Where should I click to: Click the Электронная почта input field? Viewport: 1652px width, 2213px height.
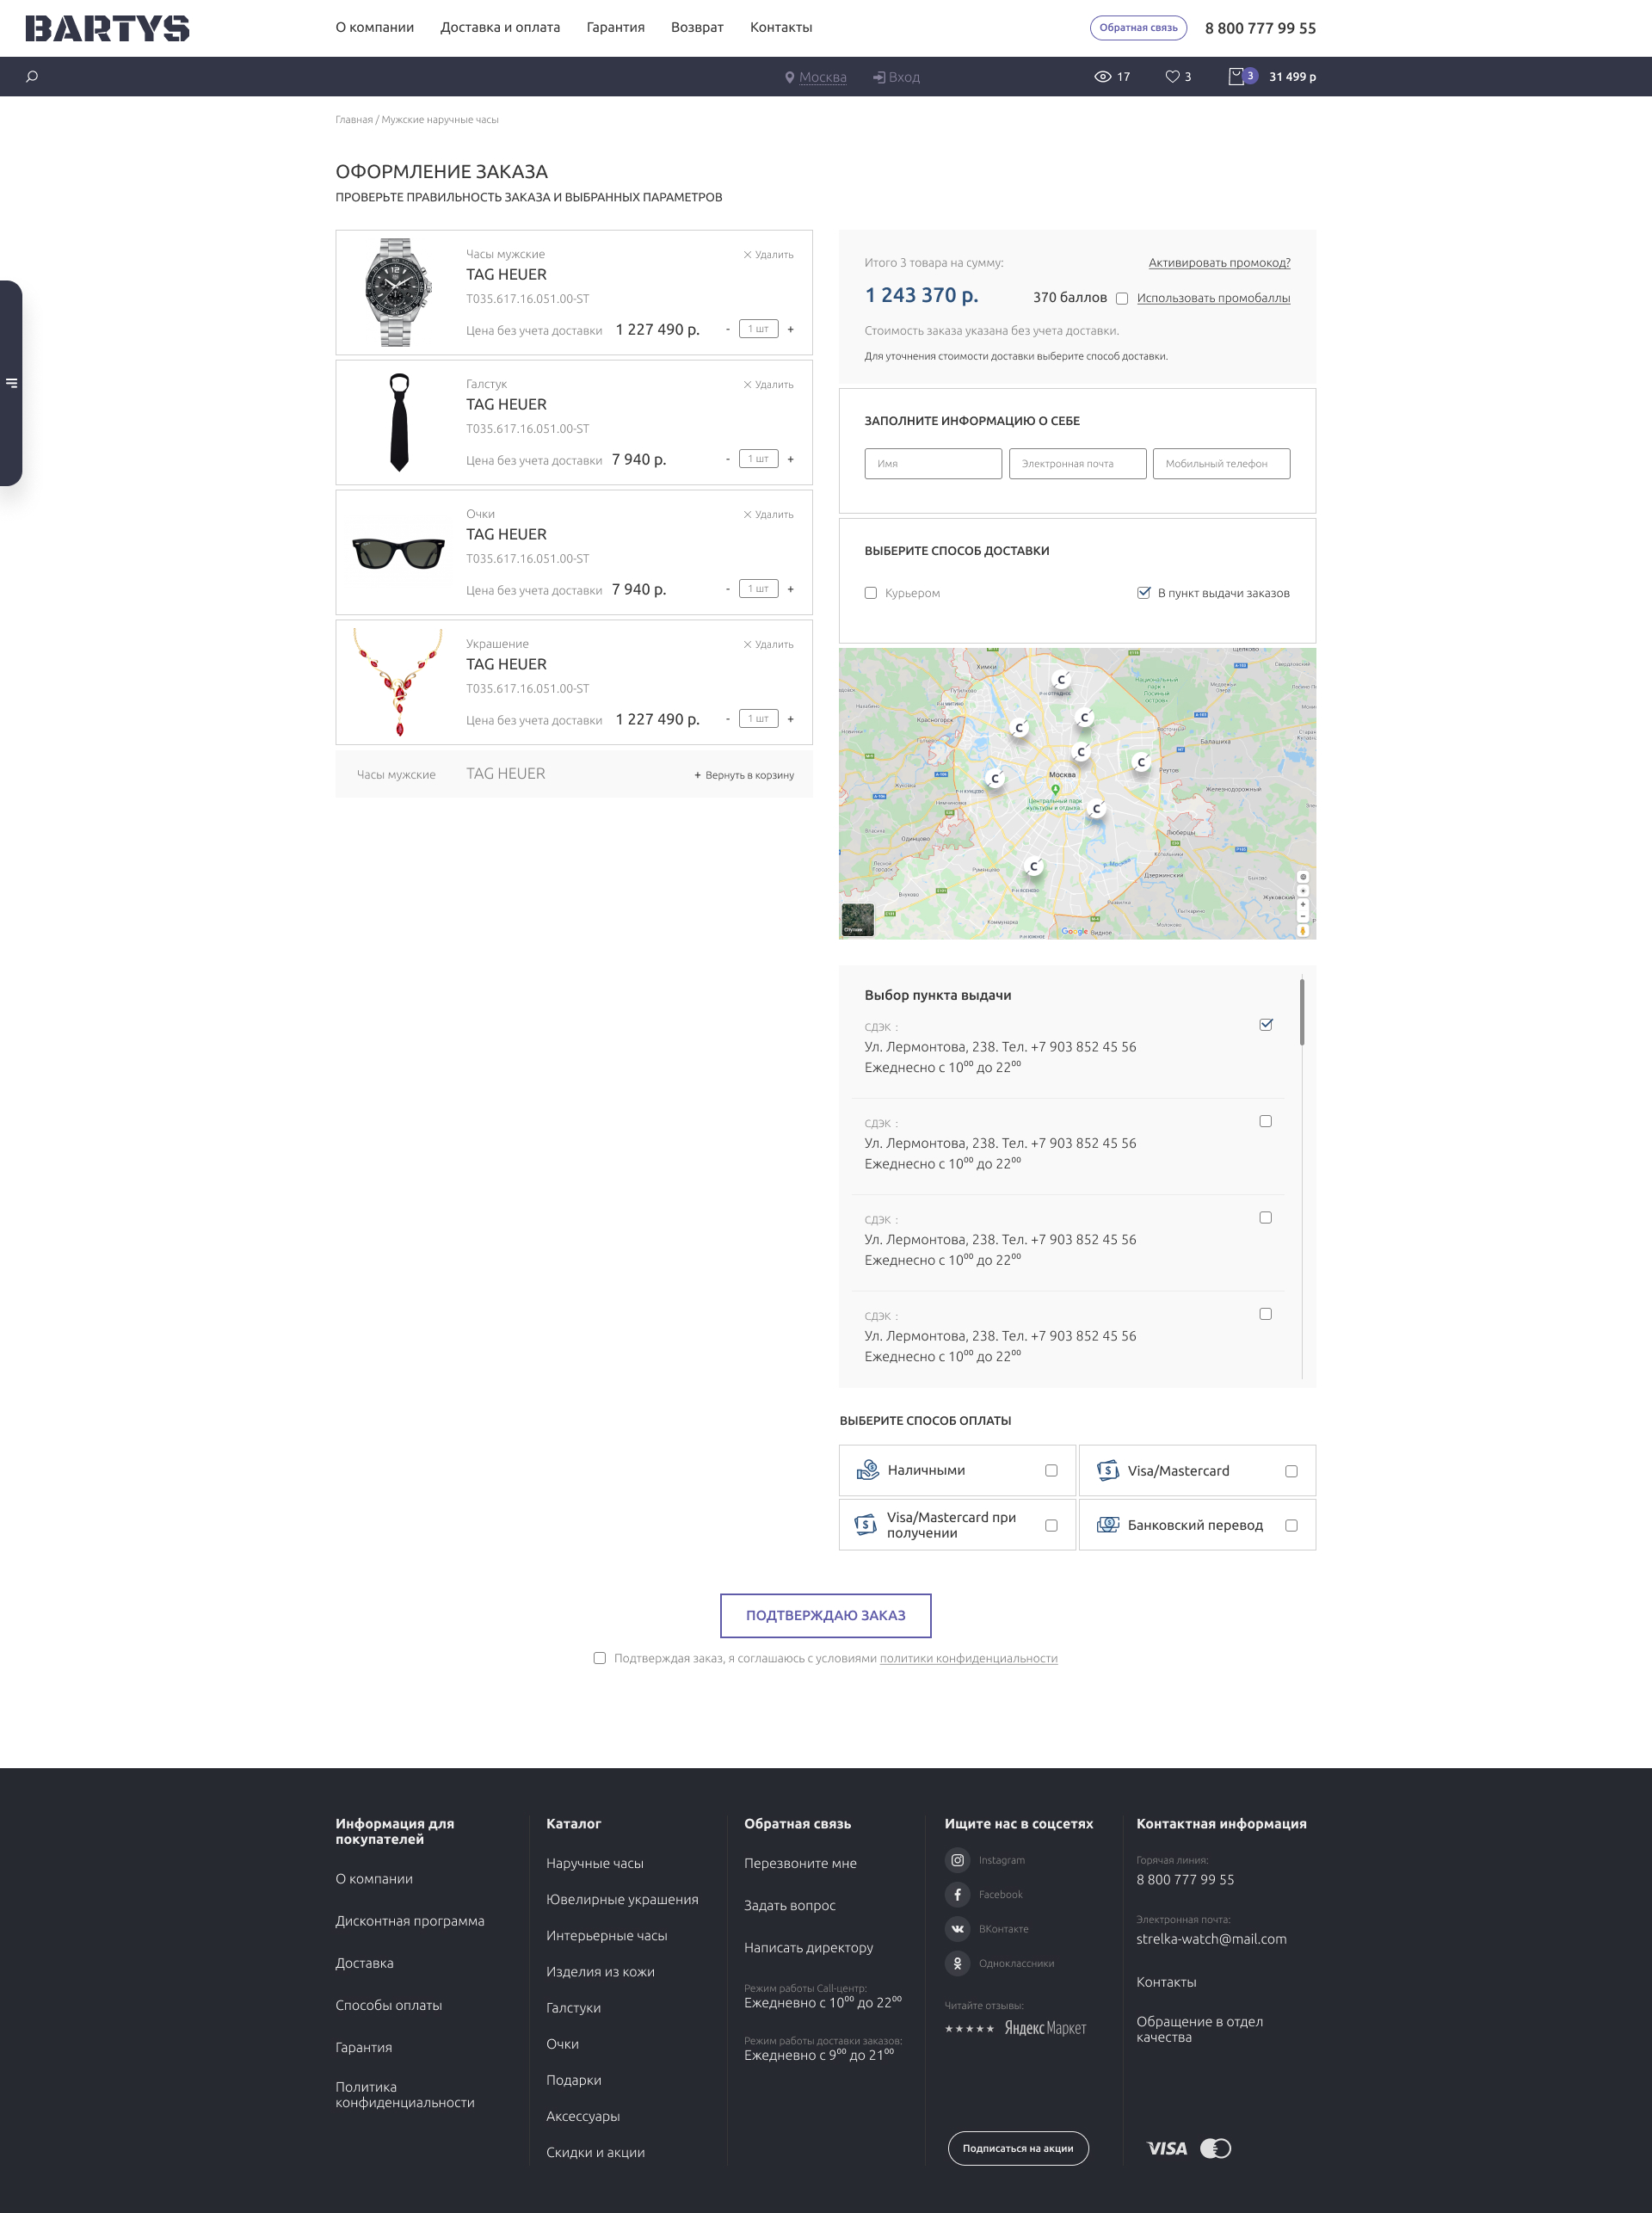pos(1077,464)
